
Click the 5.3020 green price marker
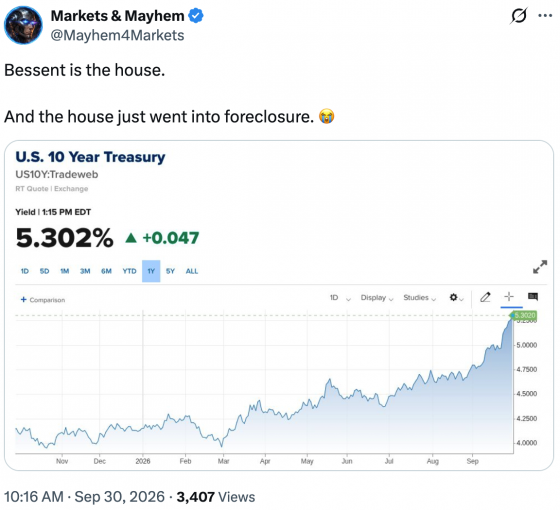[x=524, y=315]
